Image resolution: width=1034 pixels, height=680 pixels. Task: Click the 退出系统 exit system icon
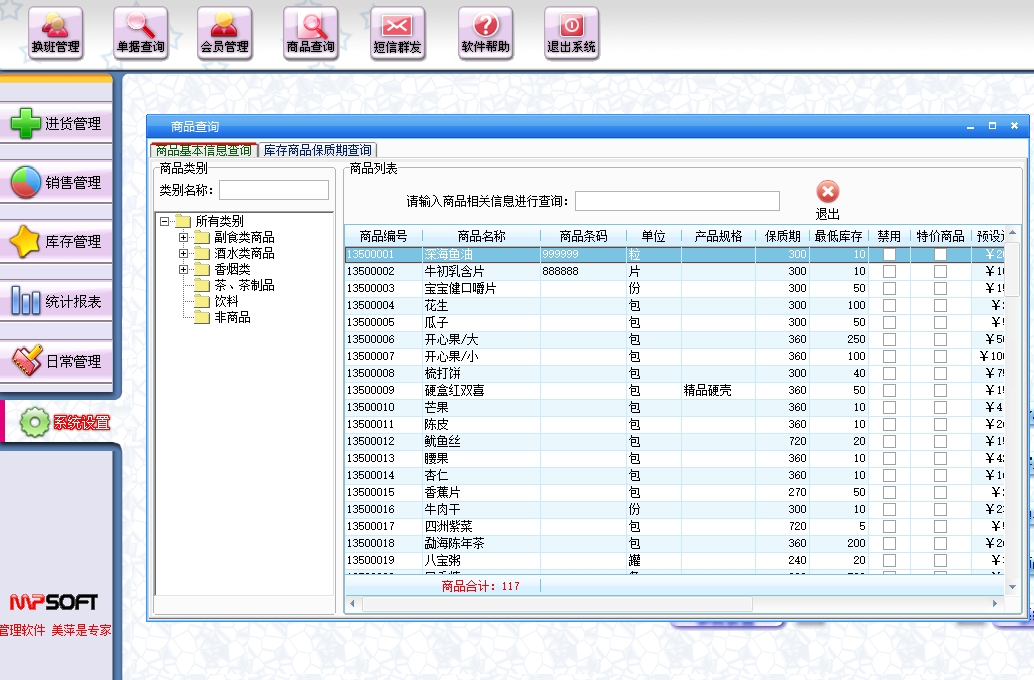(571, 32)
